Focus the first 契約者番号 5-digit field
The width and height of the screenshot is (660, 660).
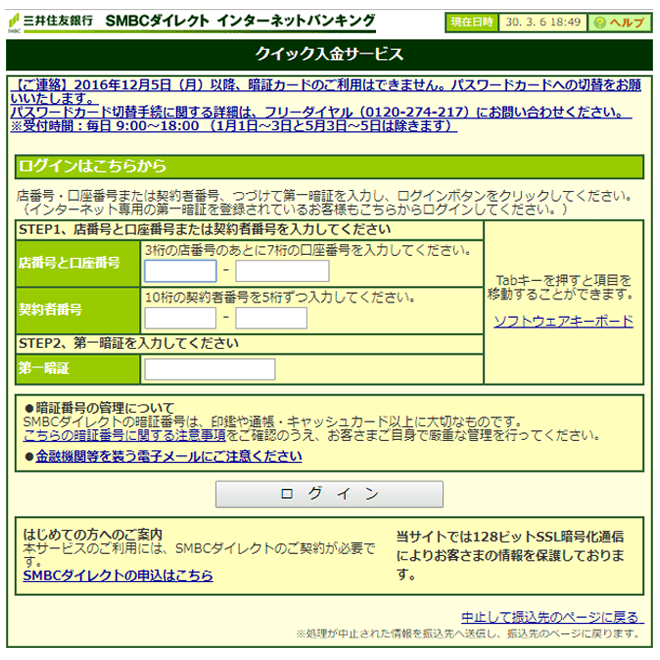(x=180, y=318)
